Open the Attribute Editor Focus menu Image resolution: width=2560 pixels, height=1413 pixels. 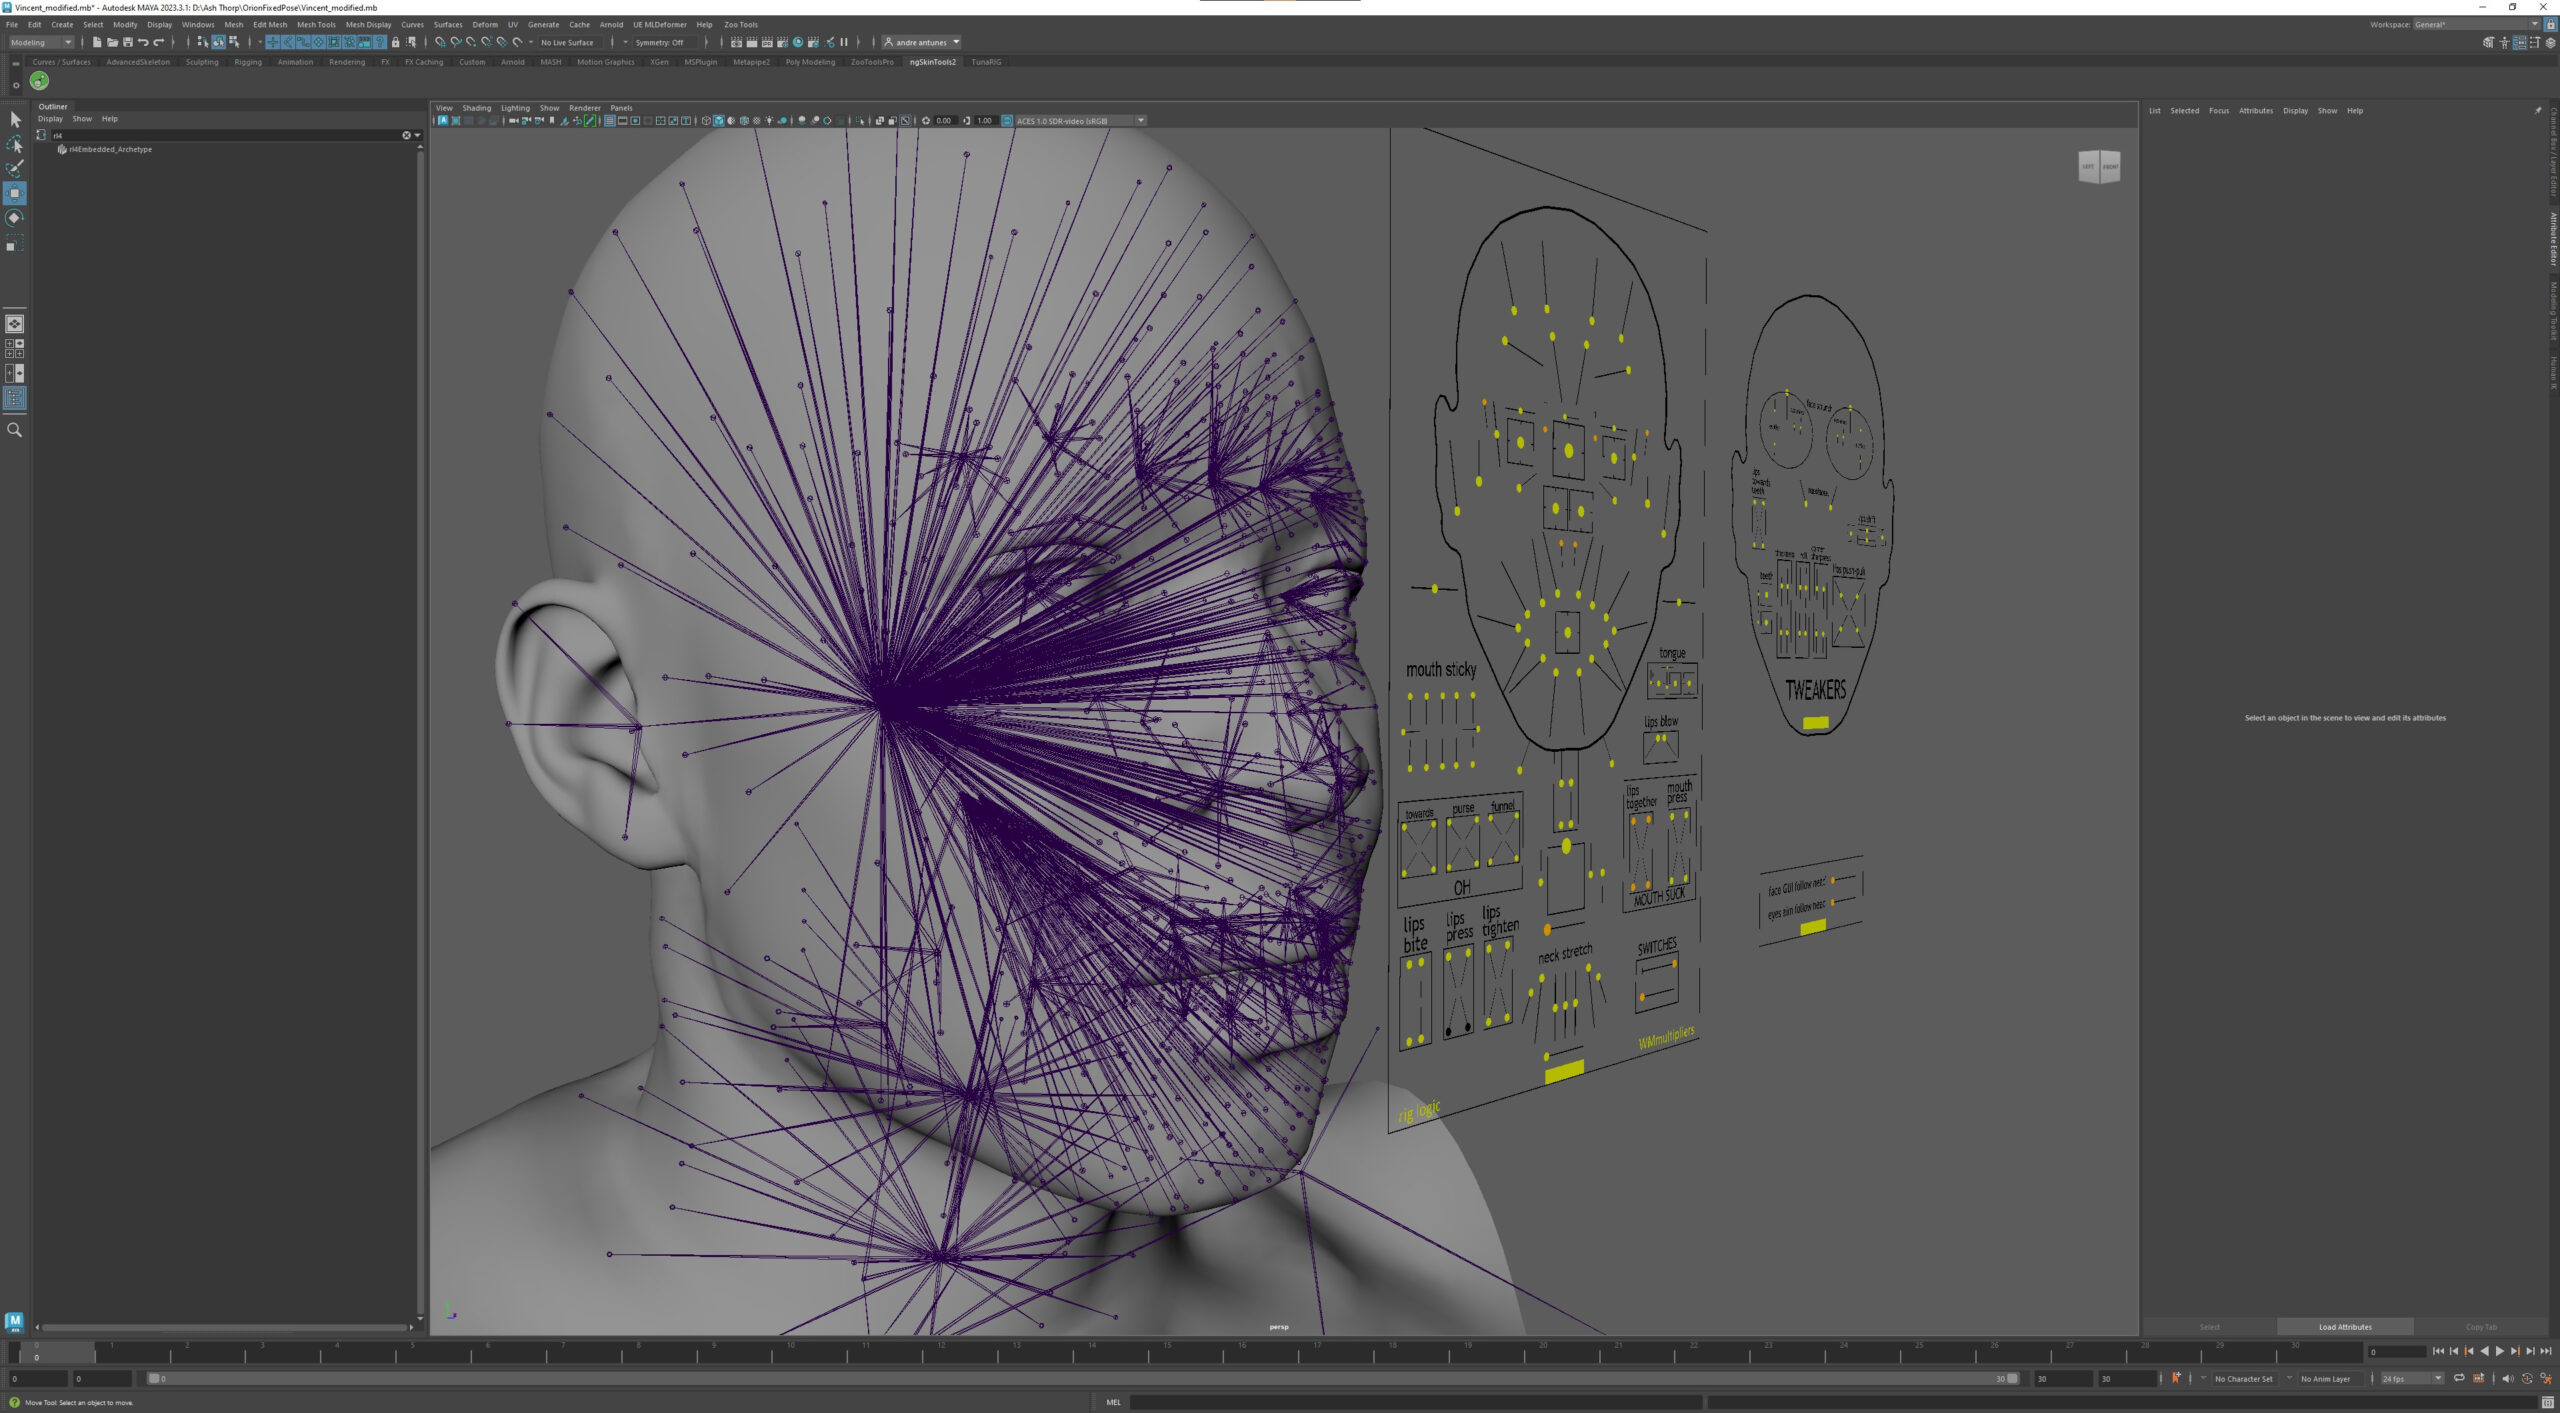point(2219,111)
